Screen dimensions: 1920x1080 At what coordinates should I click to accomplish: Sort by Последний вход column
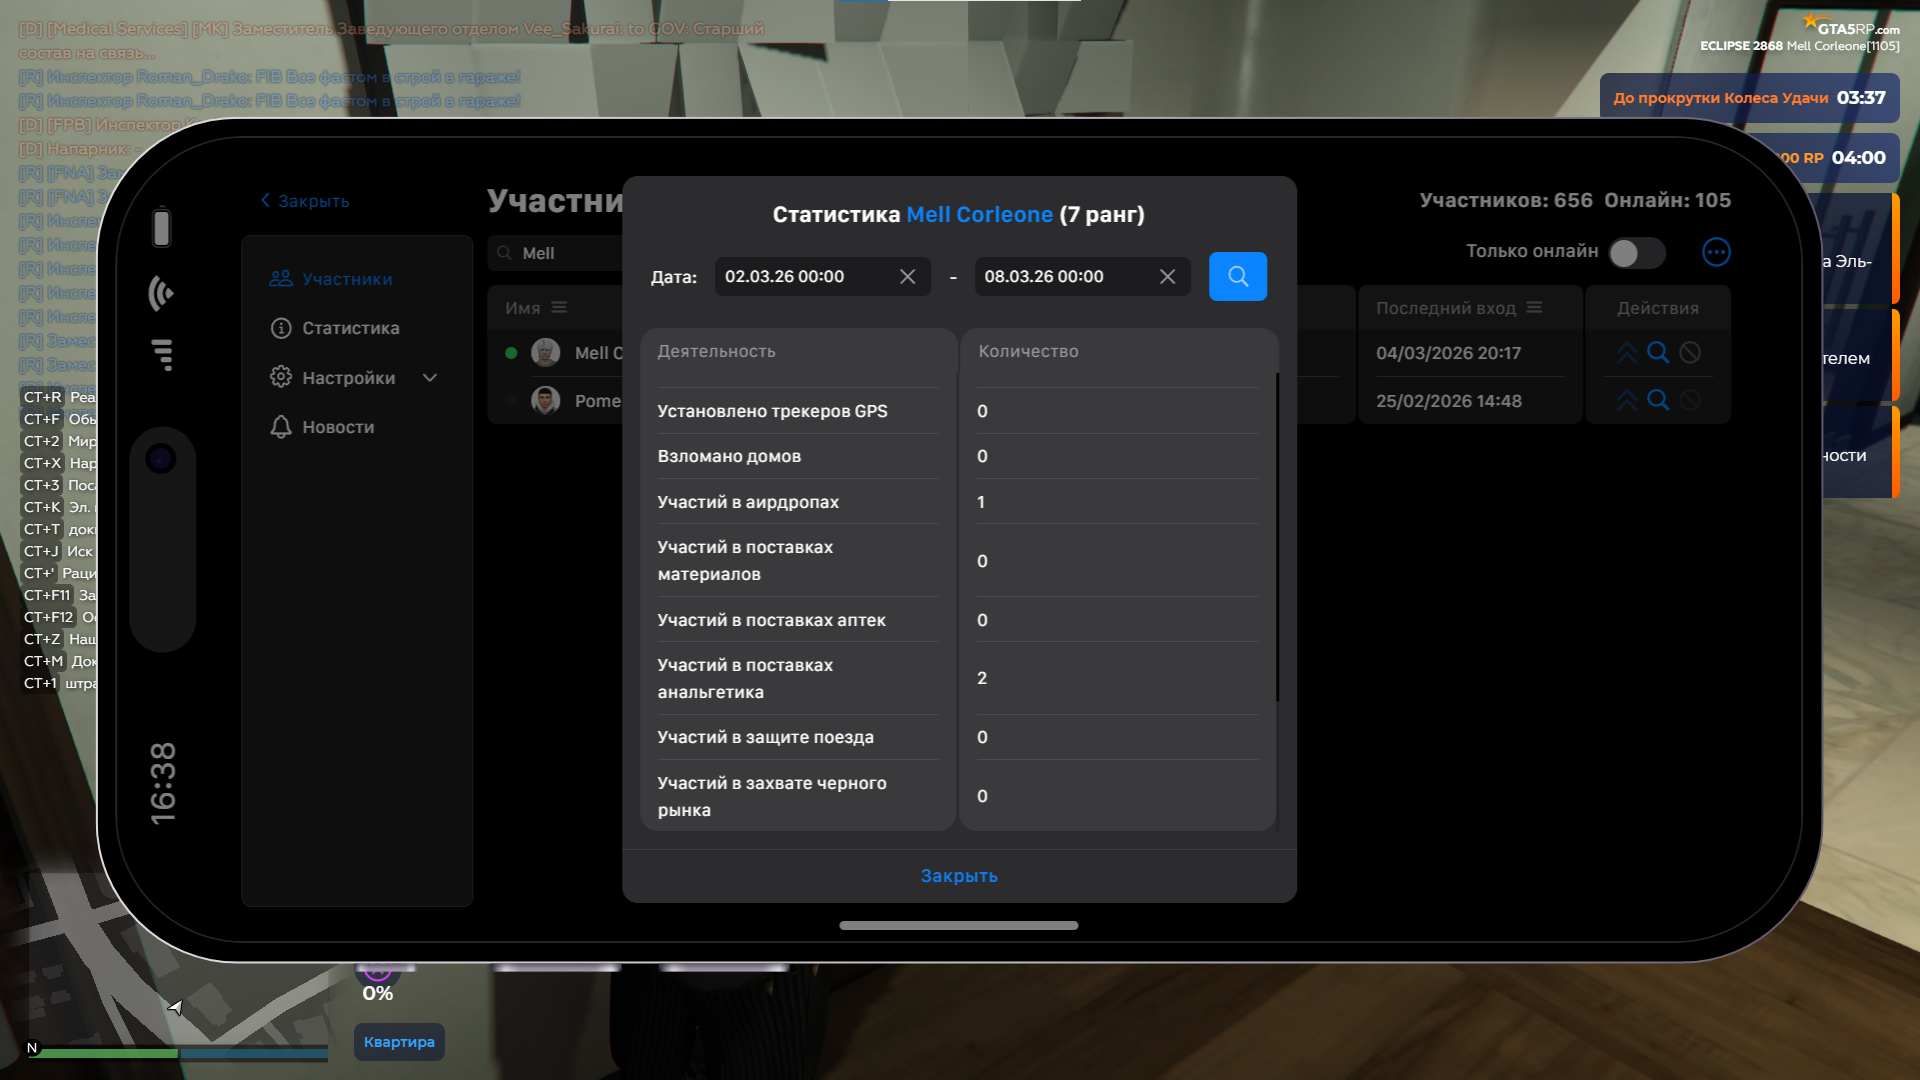[1534, 308]
